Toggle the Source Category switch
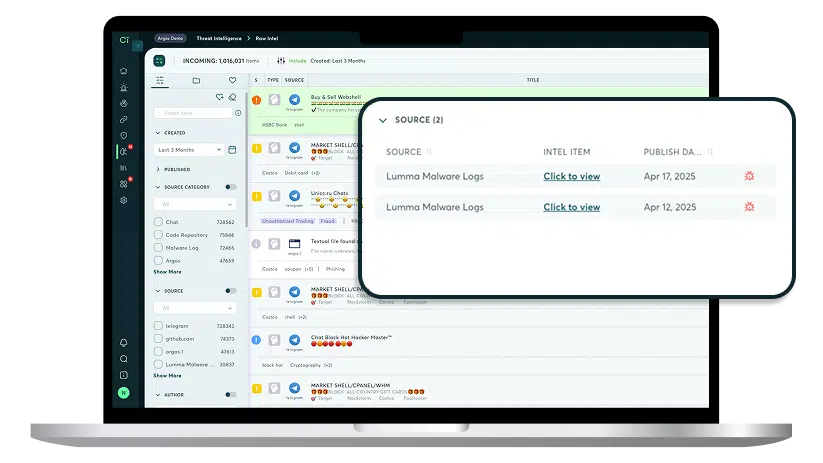 (231, 187)
